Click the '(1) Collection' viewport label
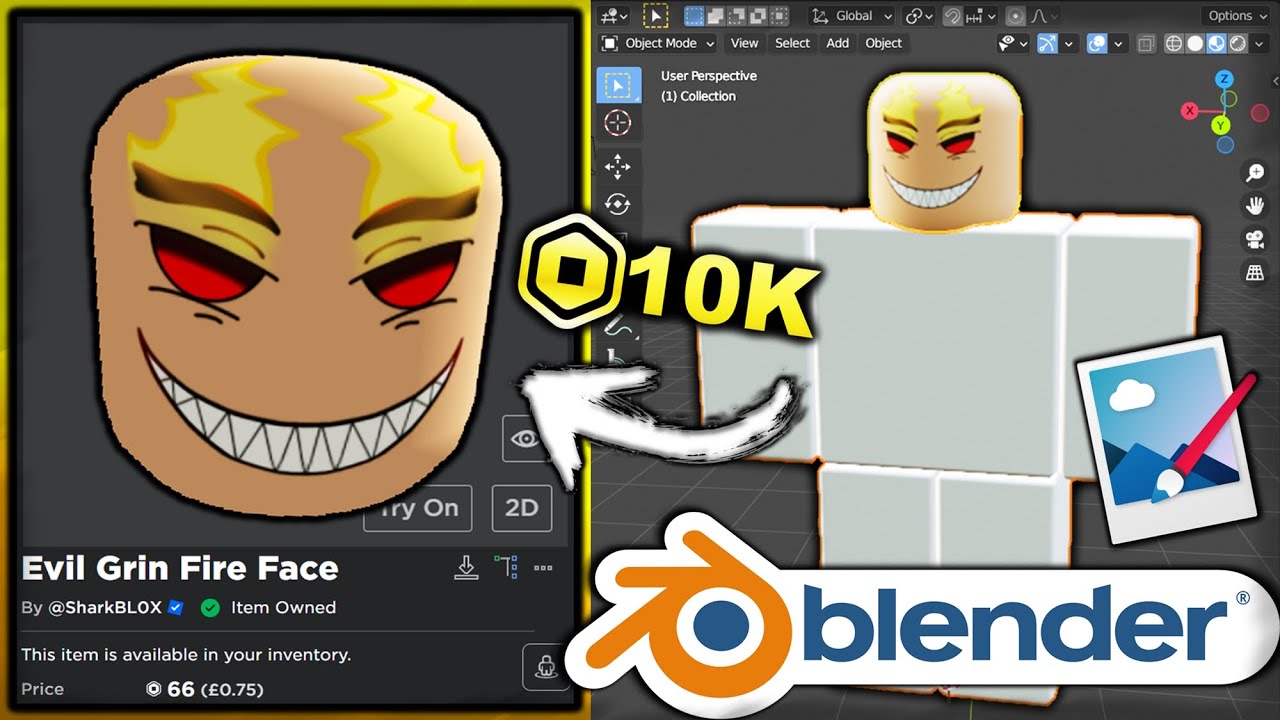1280x720 pixels. pyautogui.click(x=698, y=96)
